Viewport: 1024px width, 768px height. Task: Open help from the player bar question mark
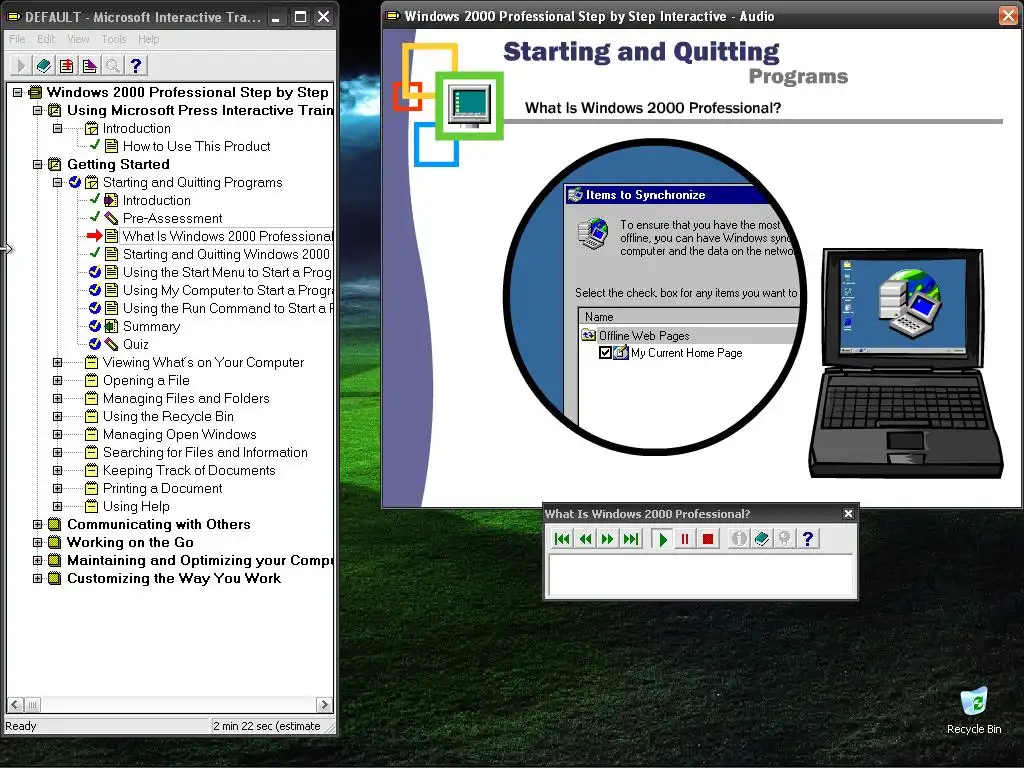pos(808,539)
